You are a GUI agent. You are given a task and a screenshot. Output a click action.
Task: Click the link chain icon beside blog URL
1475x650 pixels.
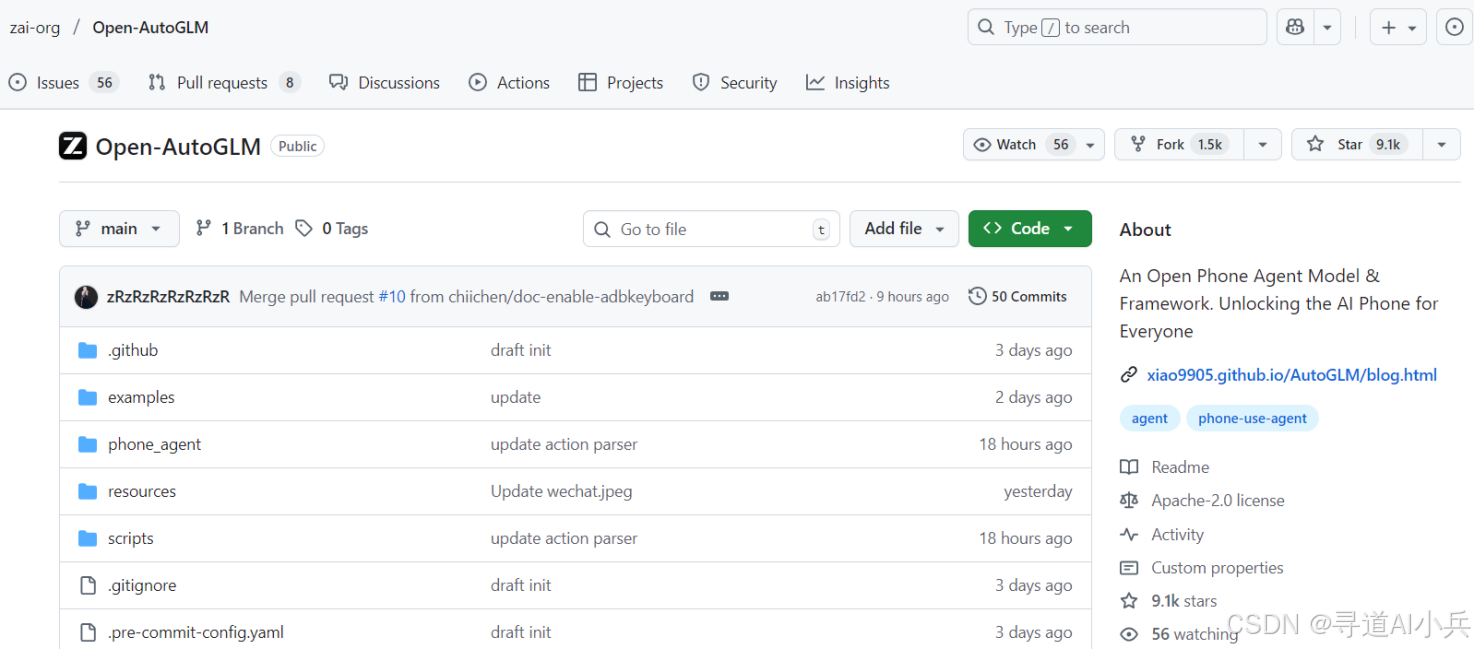pos(1129,375)
